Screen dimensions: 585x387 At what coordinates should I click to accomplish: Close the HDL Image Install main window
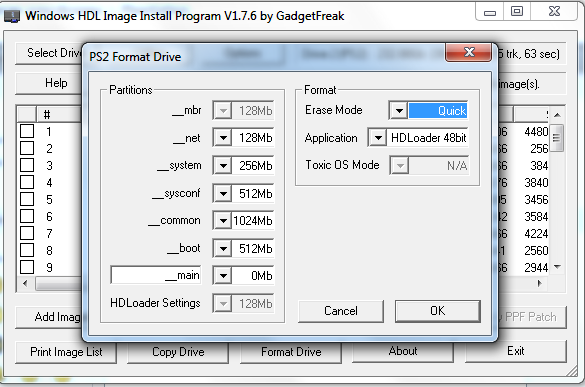click(554, 12)
